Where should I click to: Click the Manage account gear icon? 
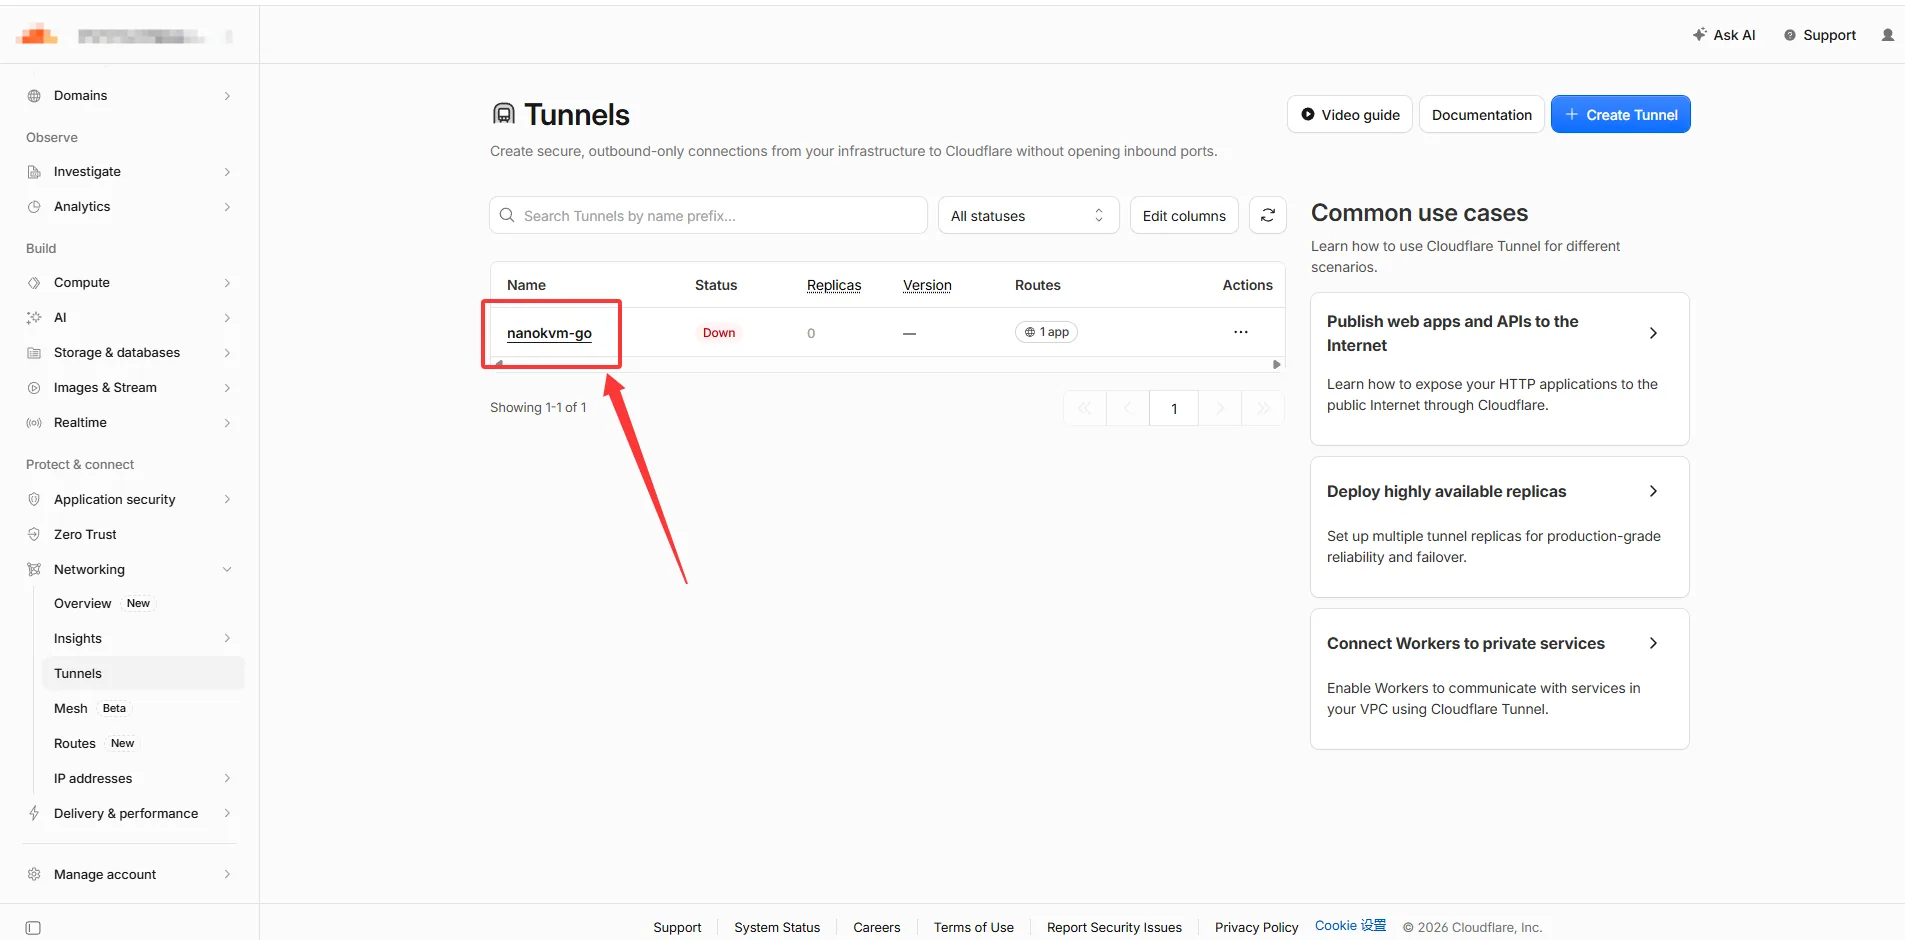[34, 874]
